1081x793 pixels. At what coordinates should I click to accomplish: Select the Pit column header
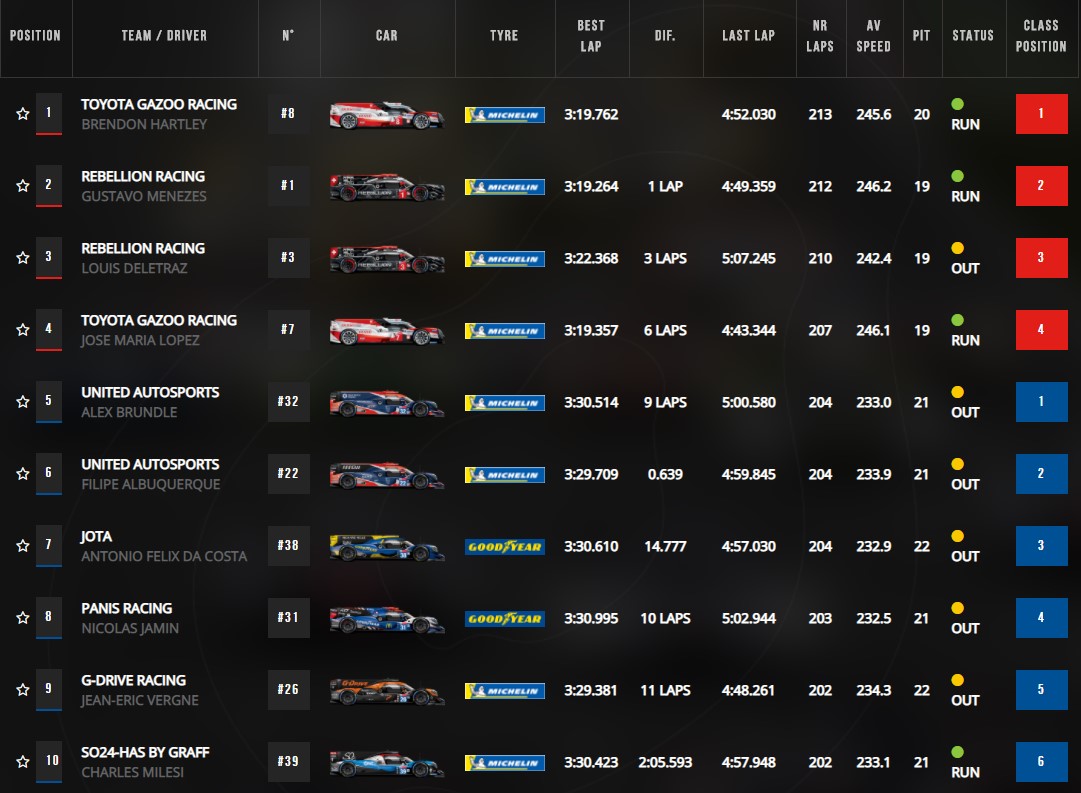click(x=922, y=36)
